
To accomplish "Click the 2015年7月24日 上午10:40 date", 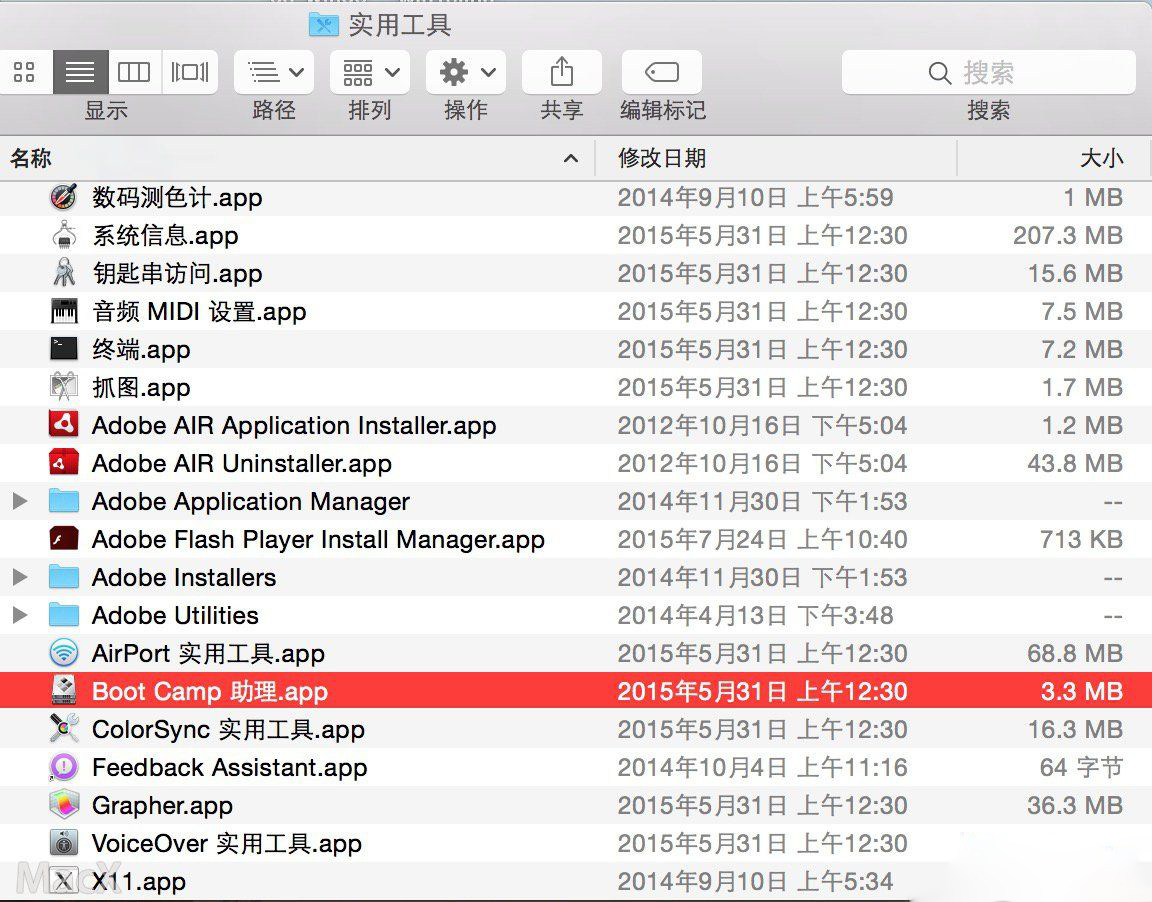I will pos(762,539).
